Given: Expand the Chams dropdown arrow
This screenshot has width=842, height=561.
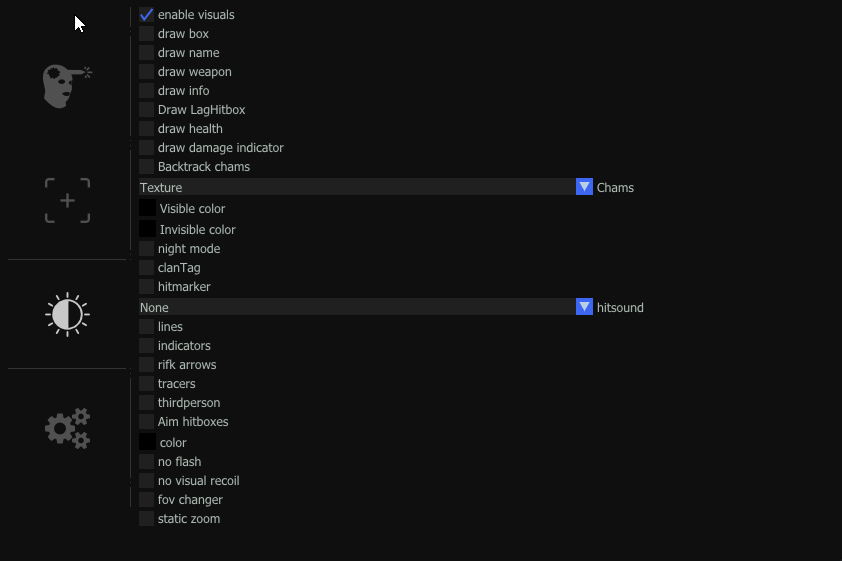Looking at the screenshot, I should pos(585,187).
